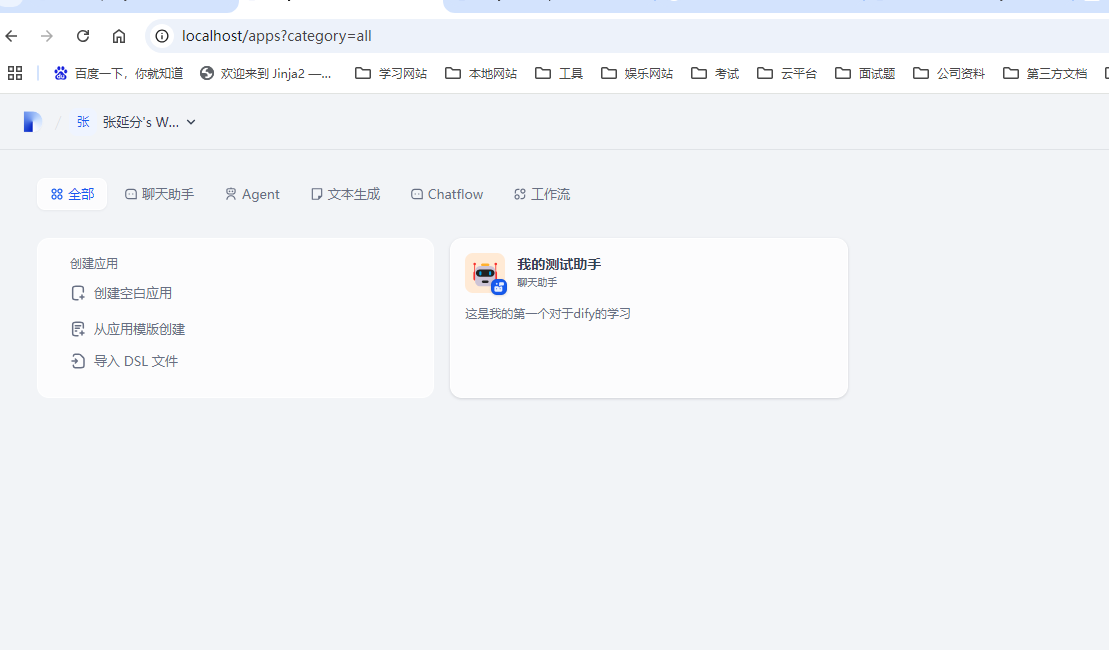The height and width of the screenshot is (650, 1109).
Task: Reload the page with the refresh icon
Action: [x=83, y=36]
